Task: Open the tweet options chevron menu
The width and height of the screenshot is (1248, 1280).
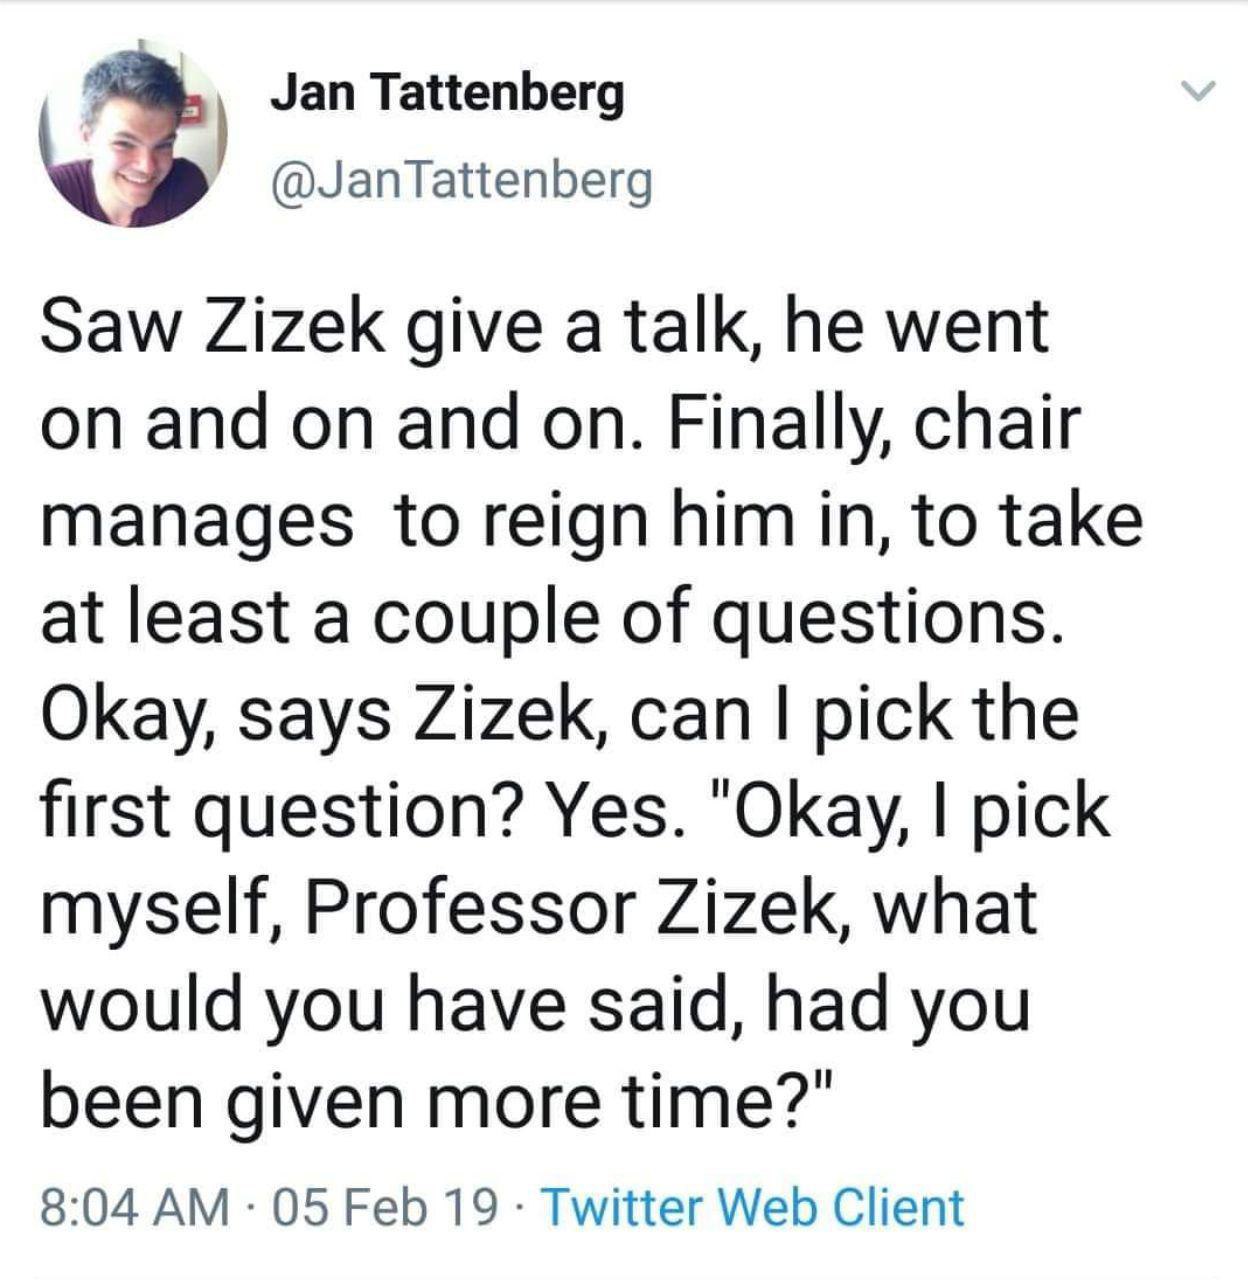Action: click(1196, 92)
